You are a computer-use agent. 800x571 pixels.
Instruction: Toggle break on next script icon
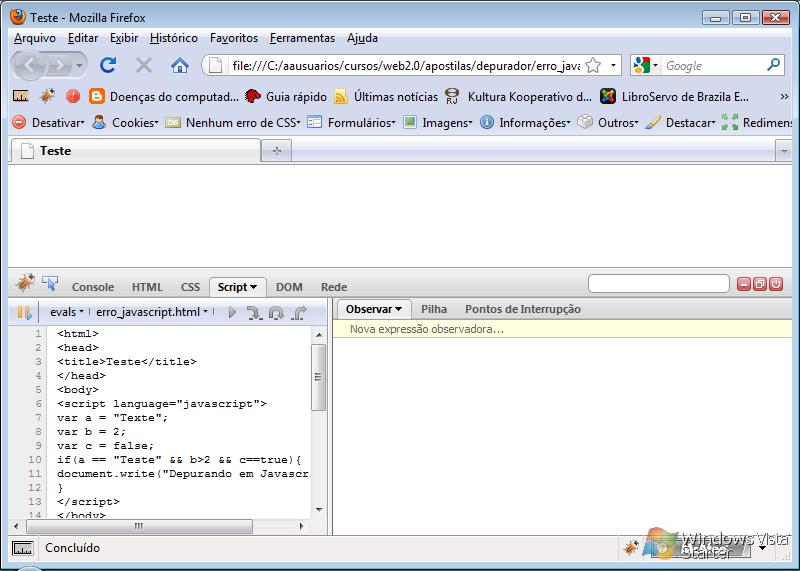24,312
